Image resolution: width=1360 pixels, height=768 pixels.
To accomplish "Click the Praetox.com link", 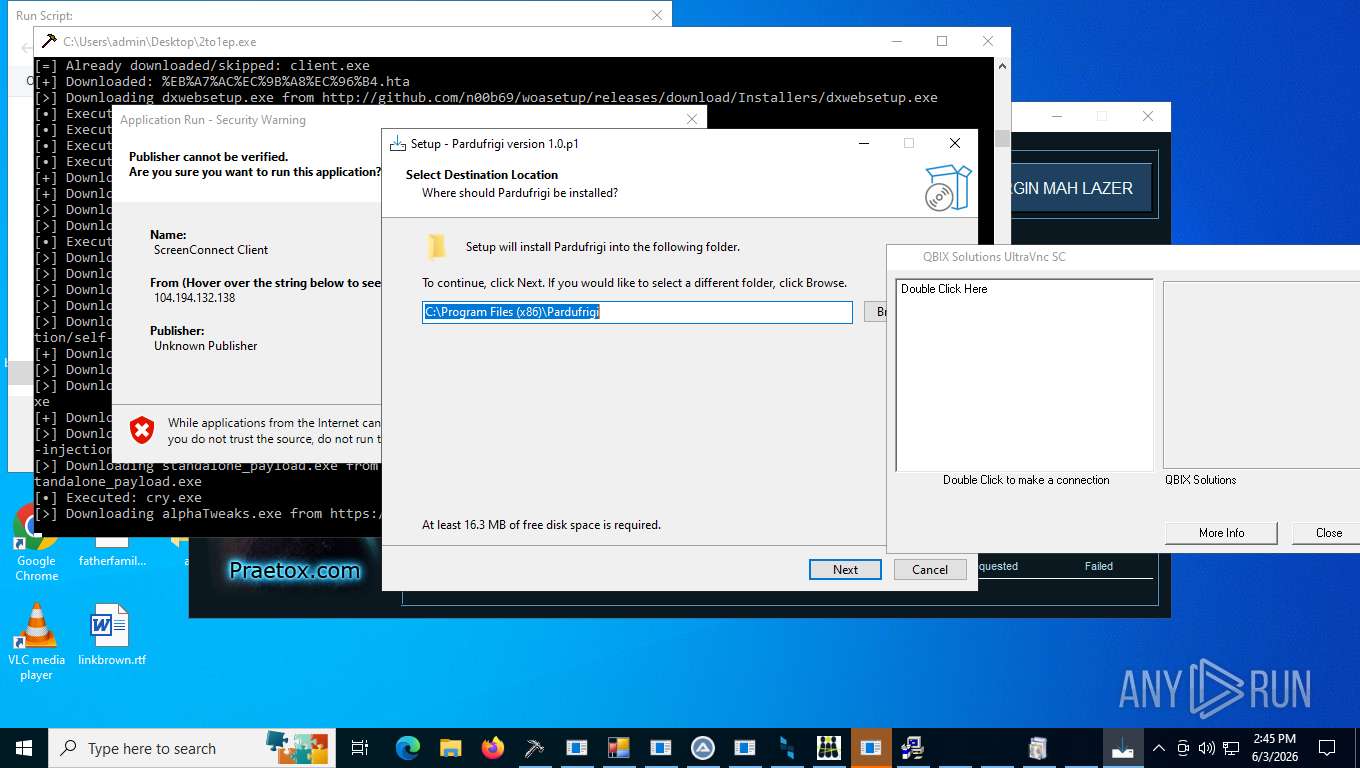I will 294,570.
